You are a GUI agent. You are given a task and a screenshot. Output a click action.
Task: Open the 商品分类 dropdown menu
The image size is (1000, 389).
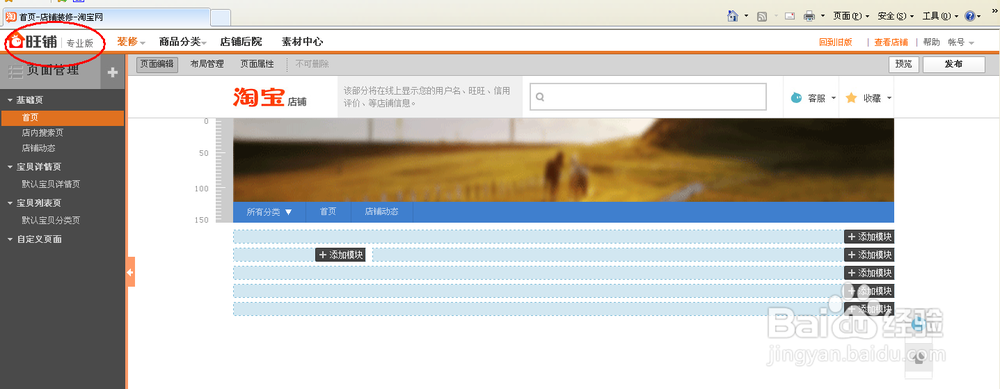182,42
